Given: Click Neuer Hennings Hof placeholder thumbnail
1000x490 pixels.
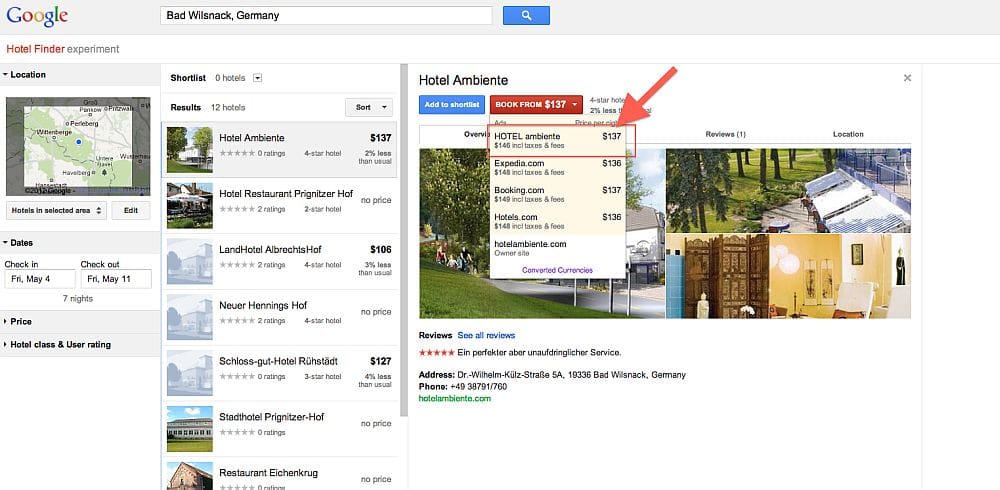Looking at the screenshot, I should pos(189,317).
